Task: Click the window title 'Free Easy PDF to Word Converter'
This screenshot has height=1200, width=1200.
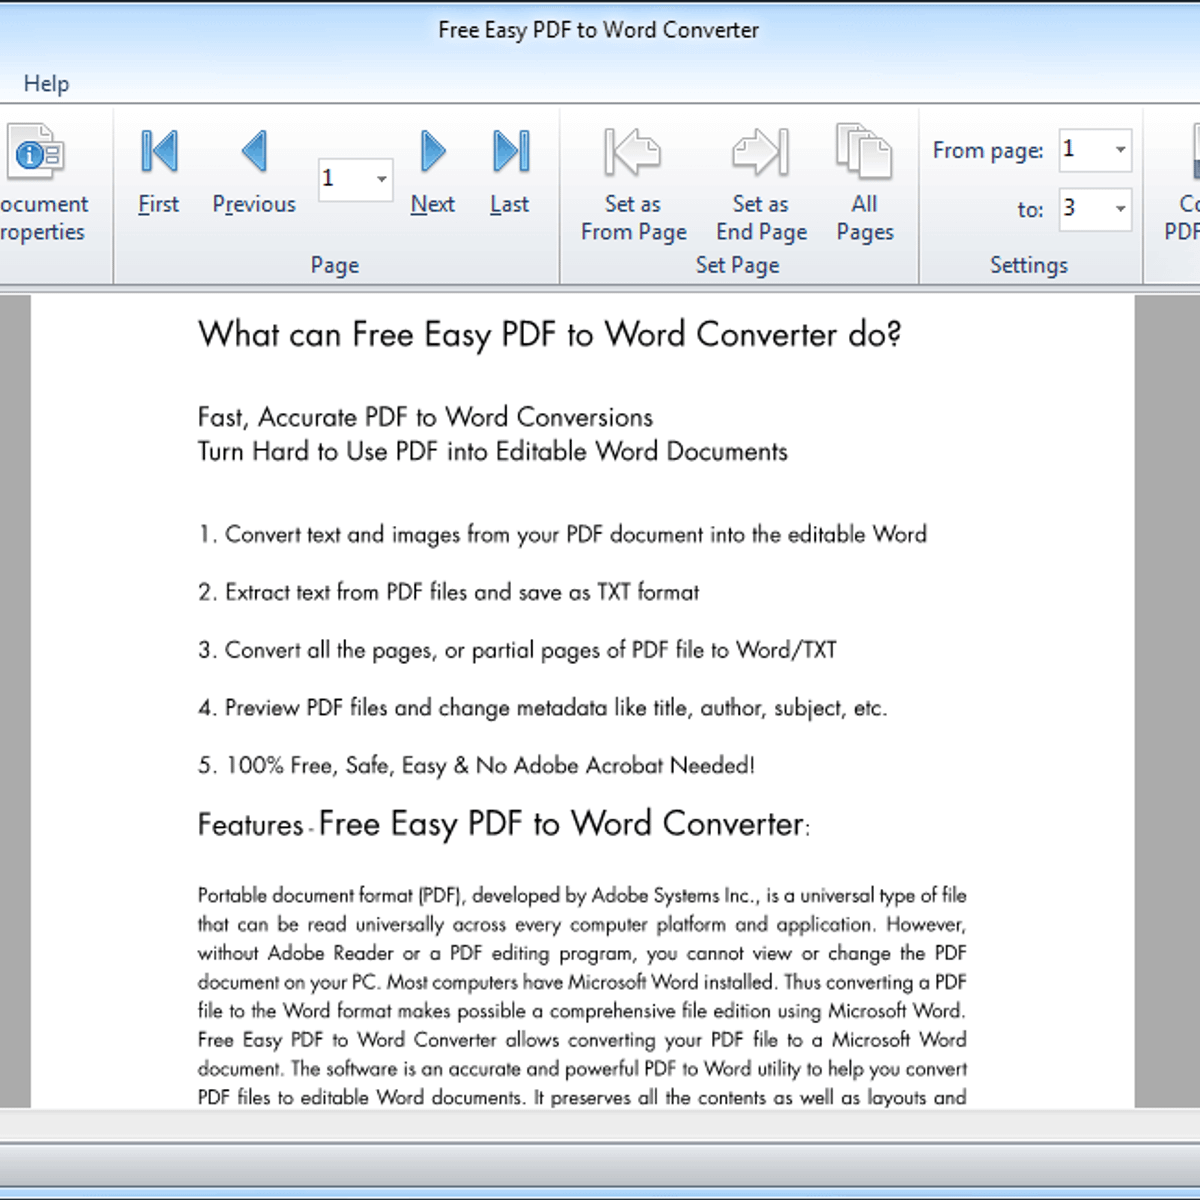Action: tap(599, 30)
